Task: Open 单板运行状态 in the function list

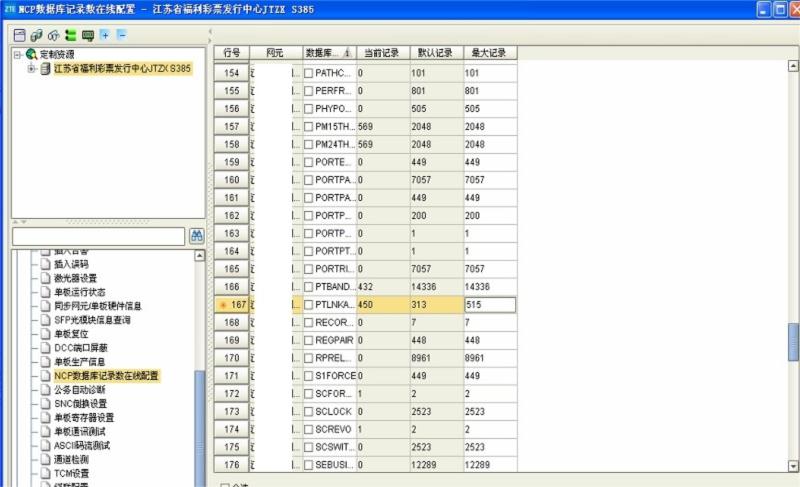Action: [x=82, y=292]
